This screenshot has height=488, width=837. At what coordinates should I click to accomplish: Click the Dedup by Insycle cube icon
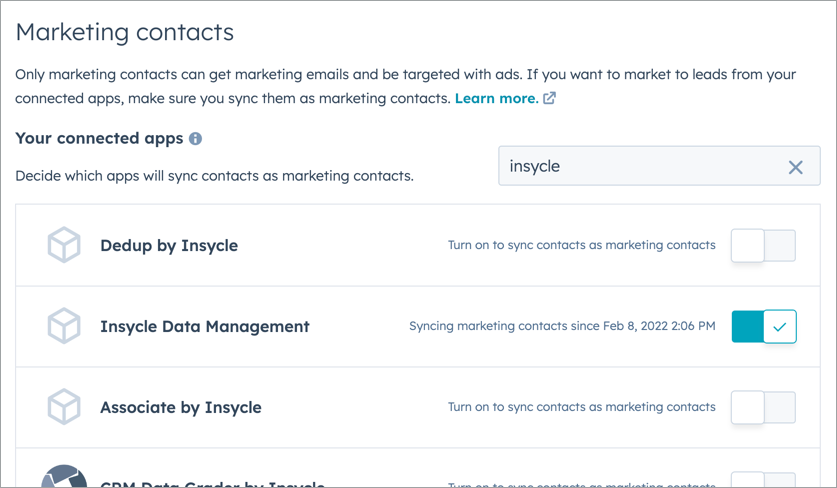64,245
